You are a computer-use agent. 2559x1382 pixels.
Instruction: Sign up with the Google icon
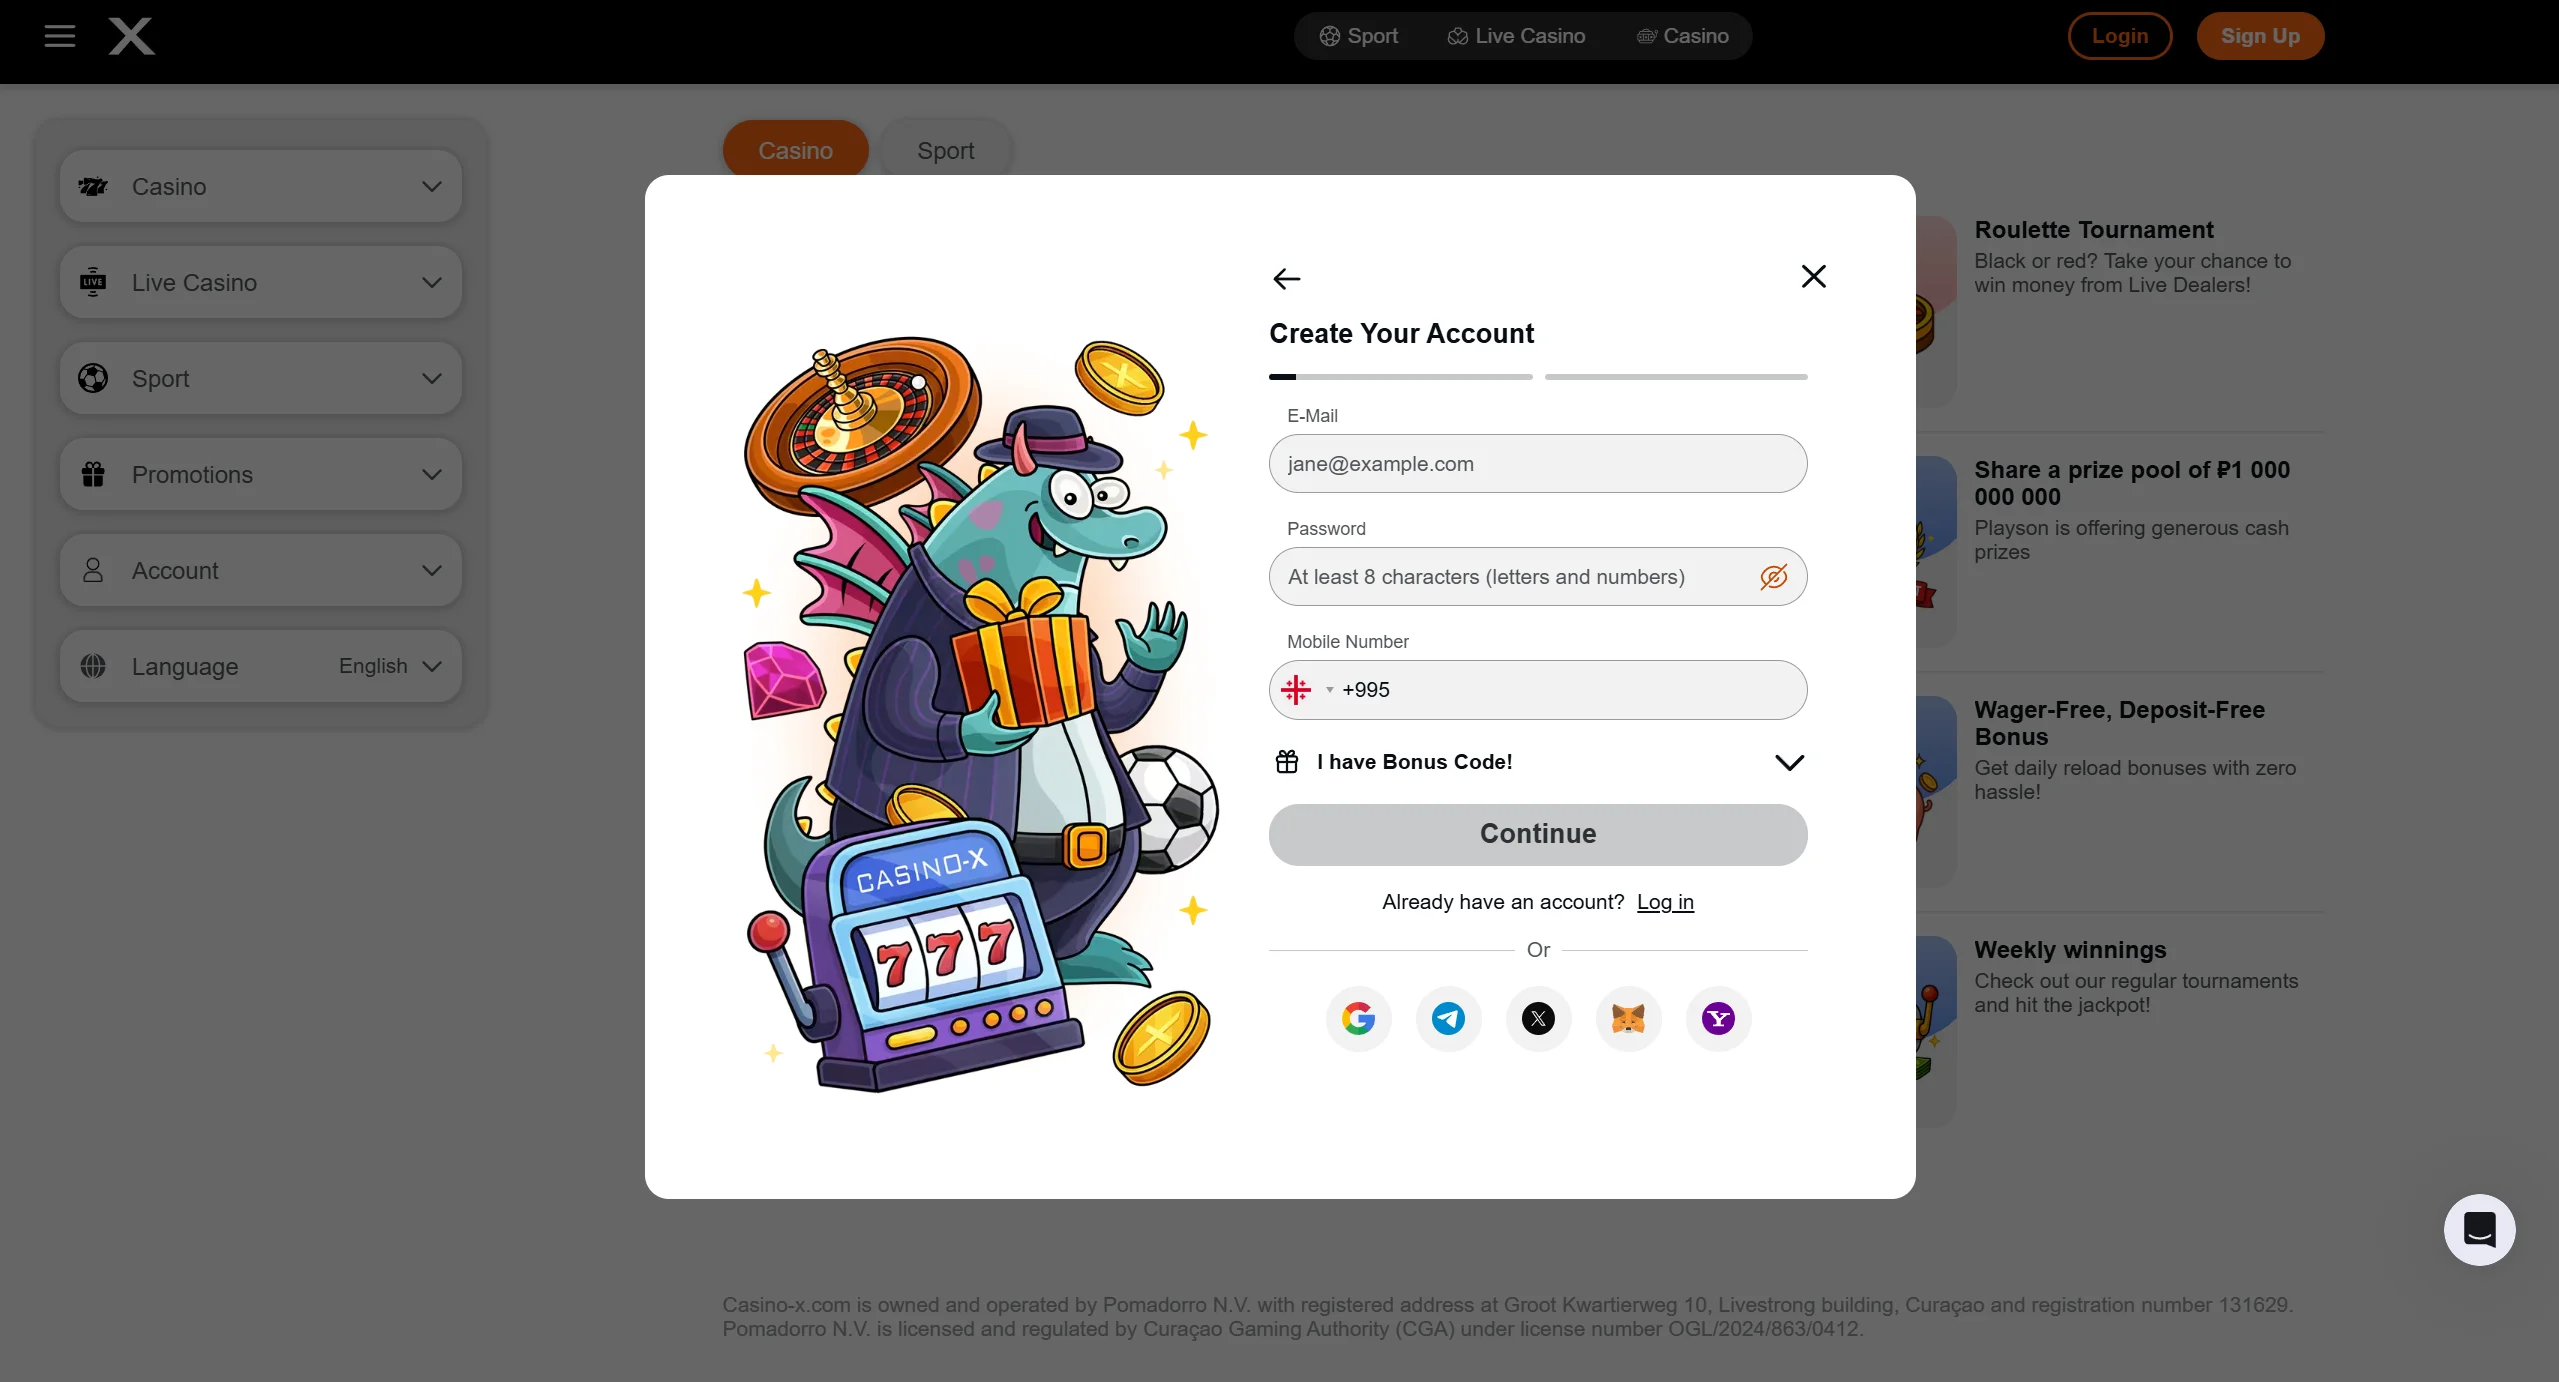tap(1358, 1019)
